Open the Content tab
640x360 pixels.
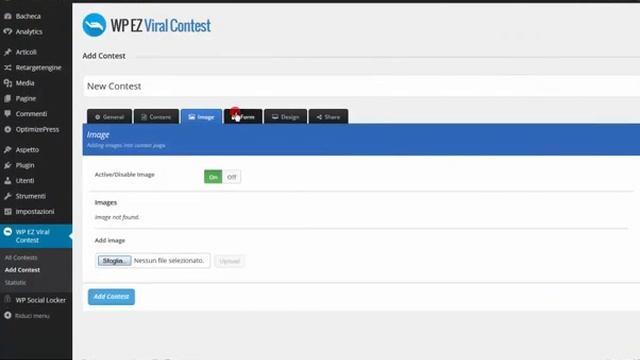tap(156, 117)
